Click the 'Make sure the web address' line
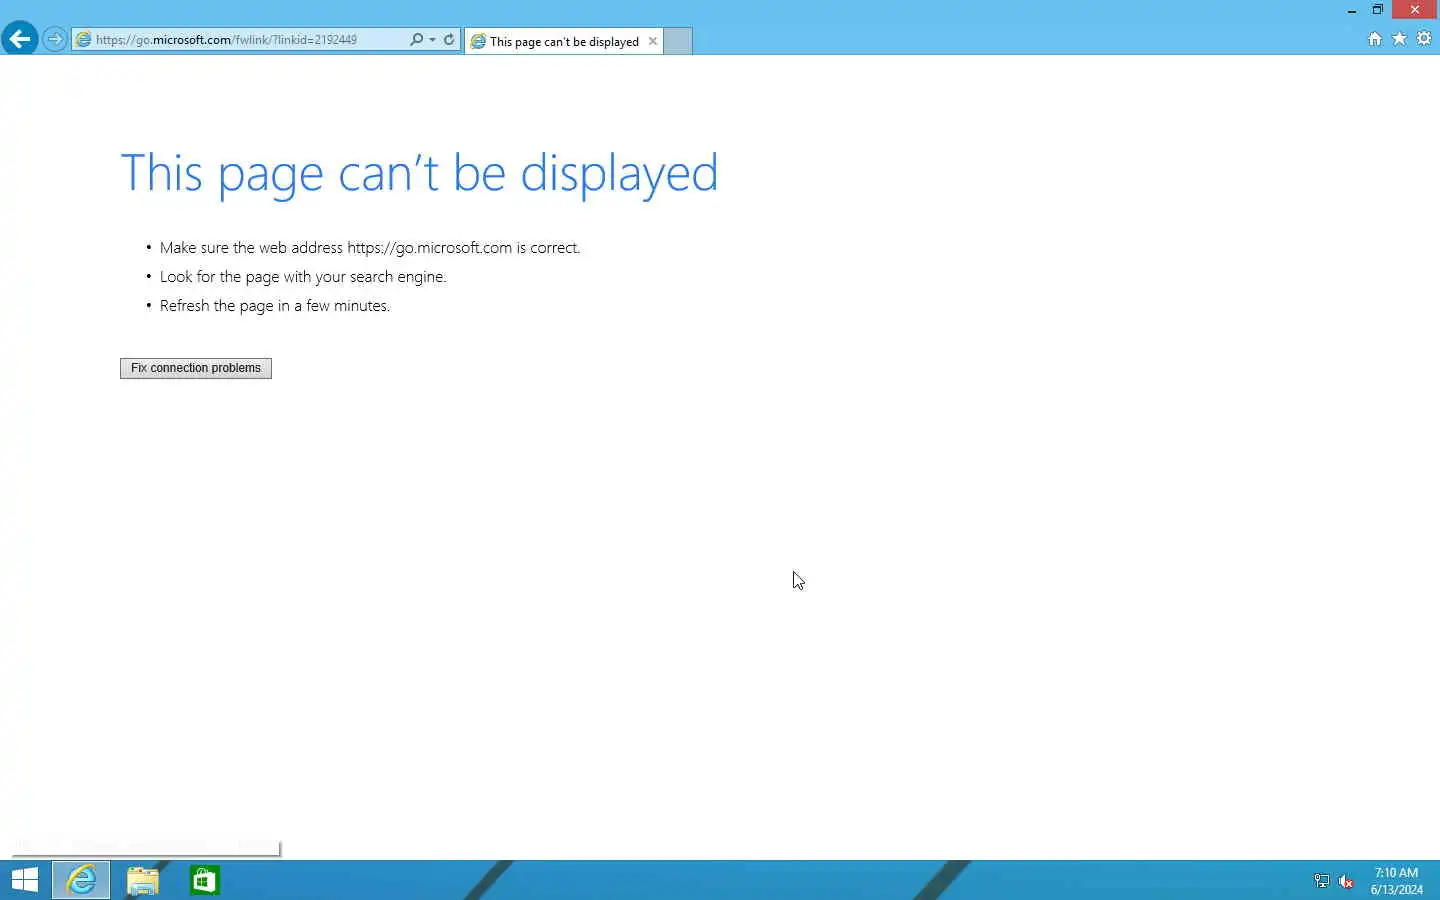The width and height of the screenshot is (1440, 900). (x=370, y=248)
